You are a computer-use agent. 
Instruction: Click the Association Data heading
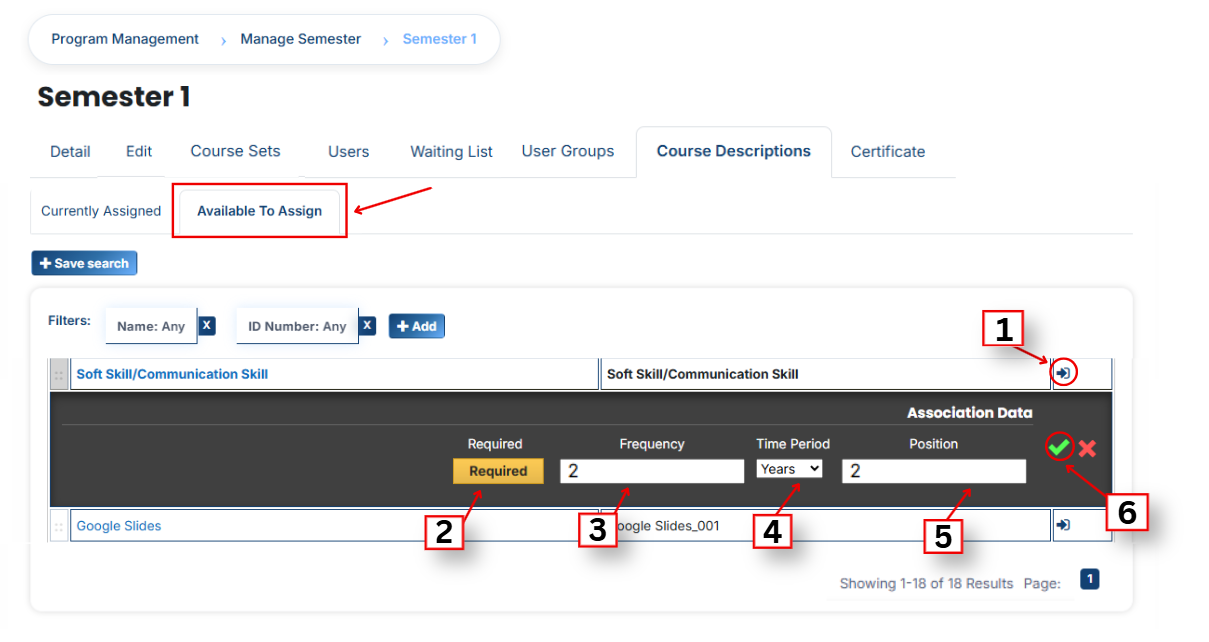970,412
